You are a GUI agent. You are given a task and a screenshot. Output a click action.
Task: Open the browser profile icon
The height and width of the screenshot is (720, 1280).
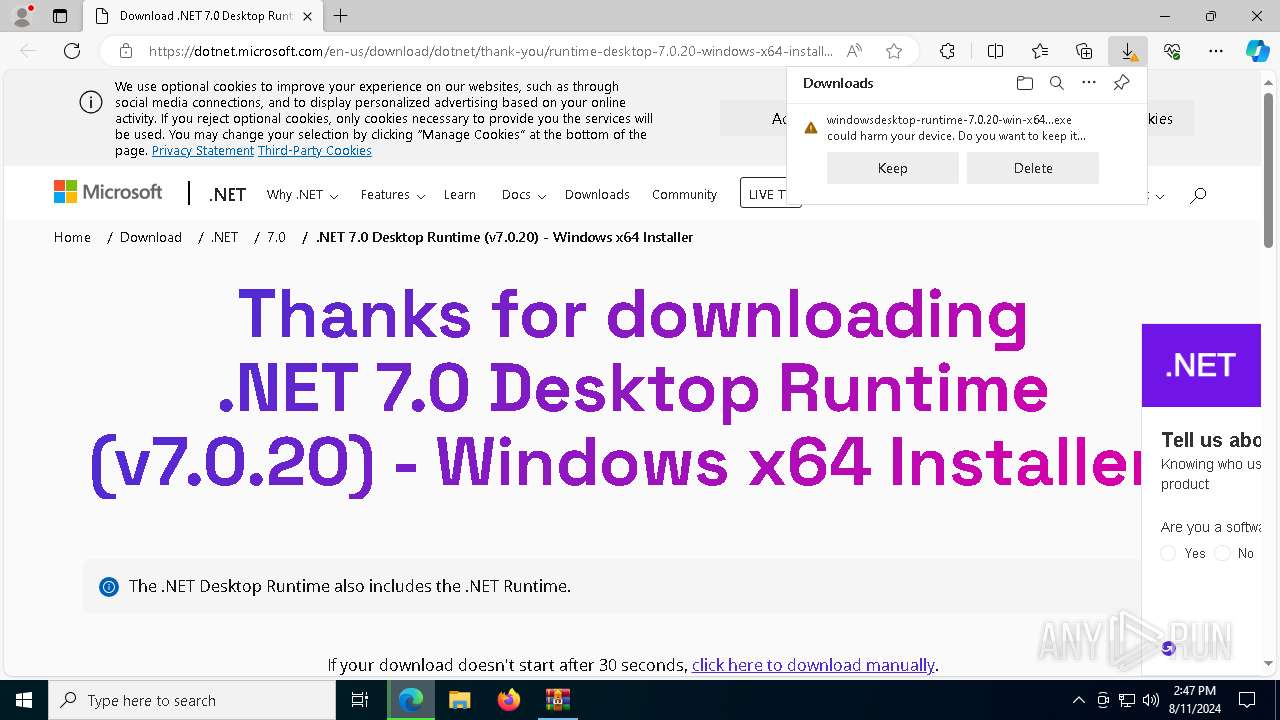coord(21,16)
